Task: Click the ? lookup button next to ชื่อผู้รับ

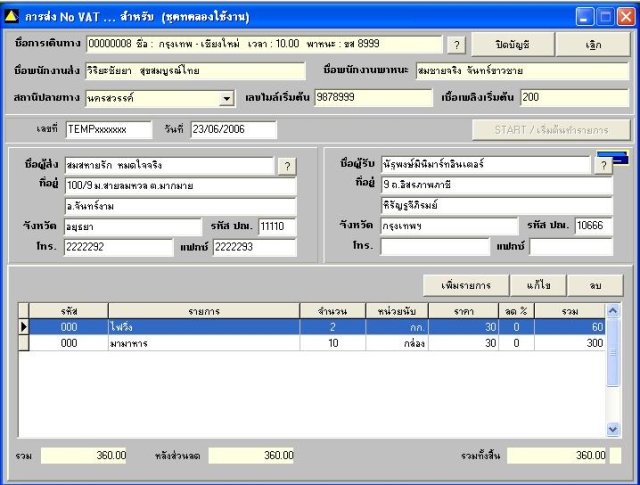Action: [603, 166]
